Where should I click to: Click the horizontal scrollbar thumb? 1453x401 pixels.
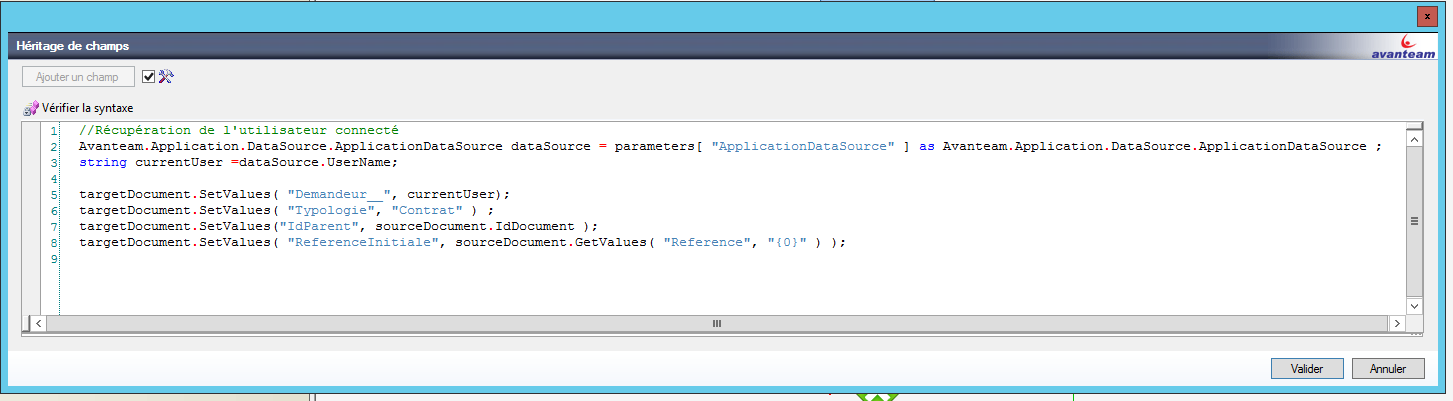click(x=716, y=324)
